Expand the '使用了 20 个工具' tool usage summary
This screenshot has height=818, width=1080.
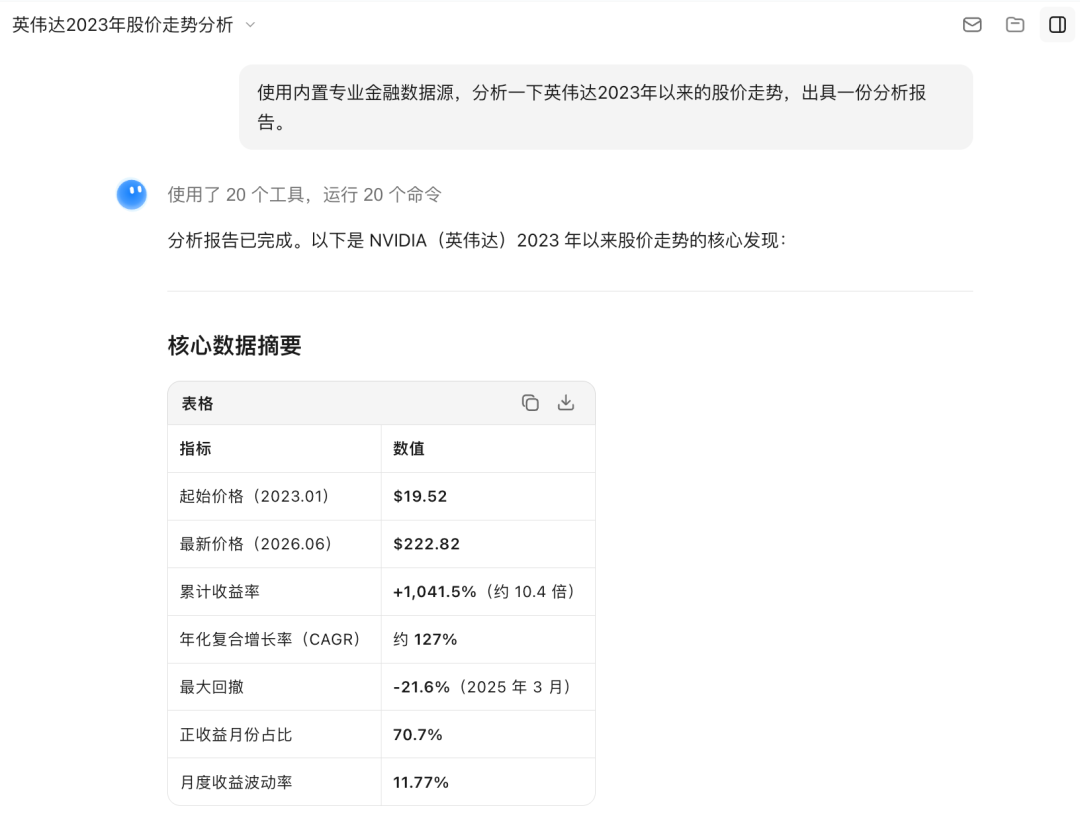click(x=304, y=195)
